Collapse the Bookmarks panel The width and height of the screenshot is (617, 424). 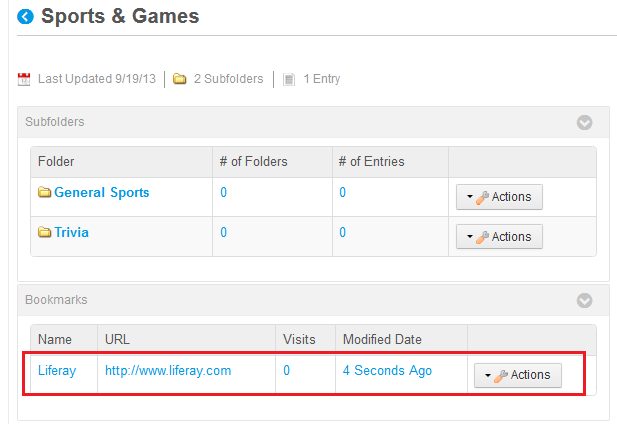[584, 300]
